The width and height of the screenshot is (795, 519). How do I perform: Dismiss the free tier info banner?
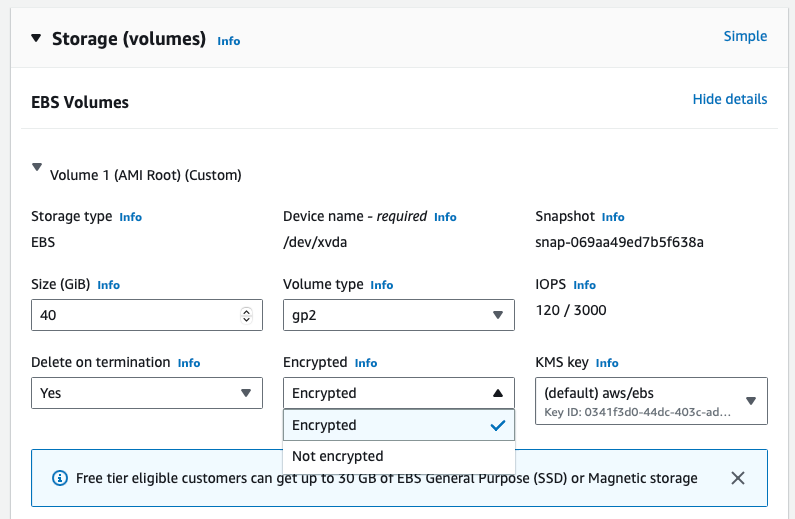(738, 478)
